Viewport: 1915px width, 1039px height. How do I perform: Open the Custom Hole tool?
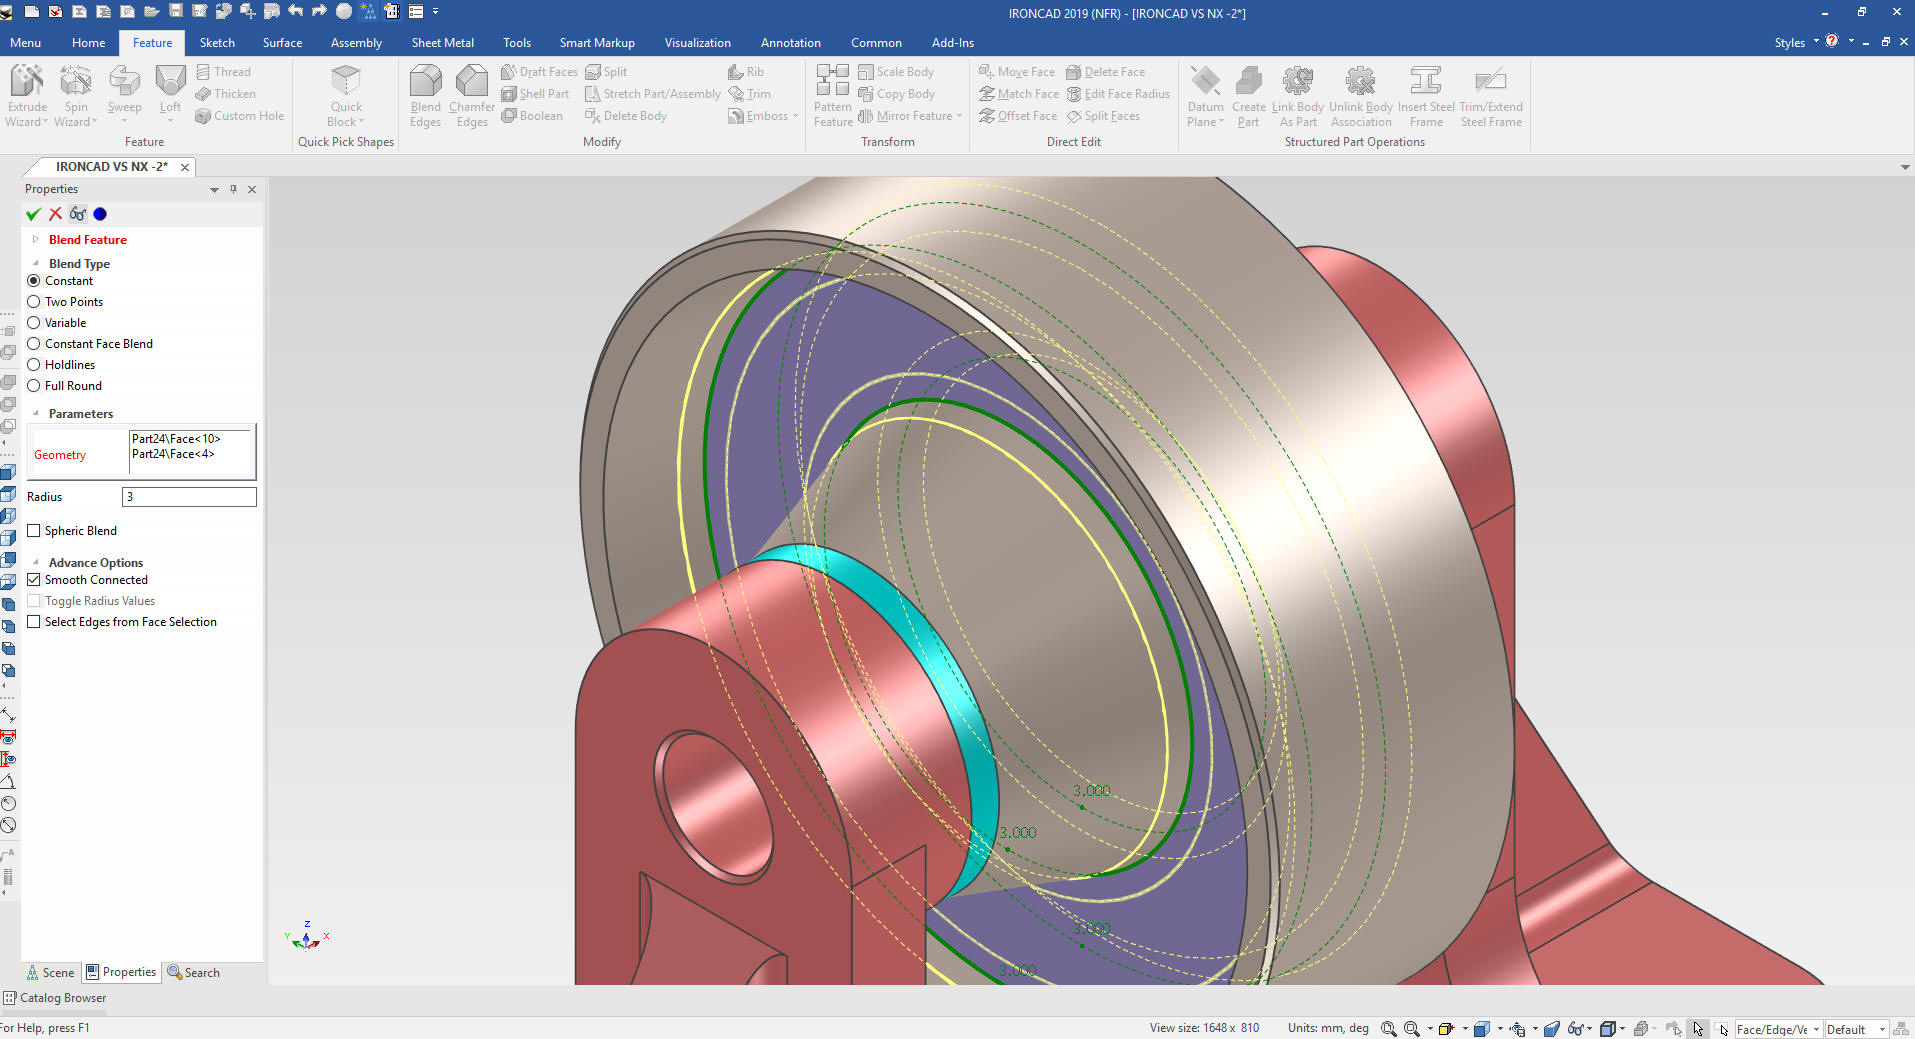[240, 116]
